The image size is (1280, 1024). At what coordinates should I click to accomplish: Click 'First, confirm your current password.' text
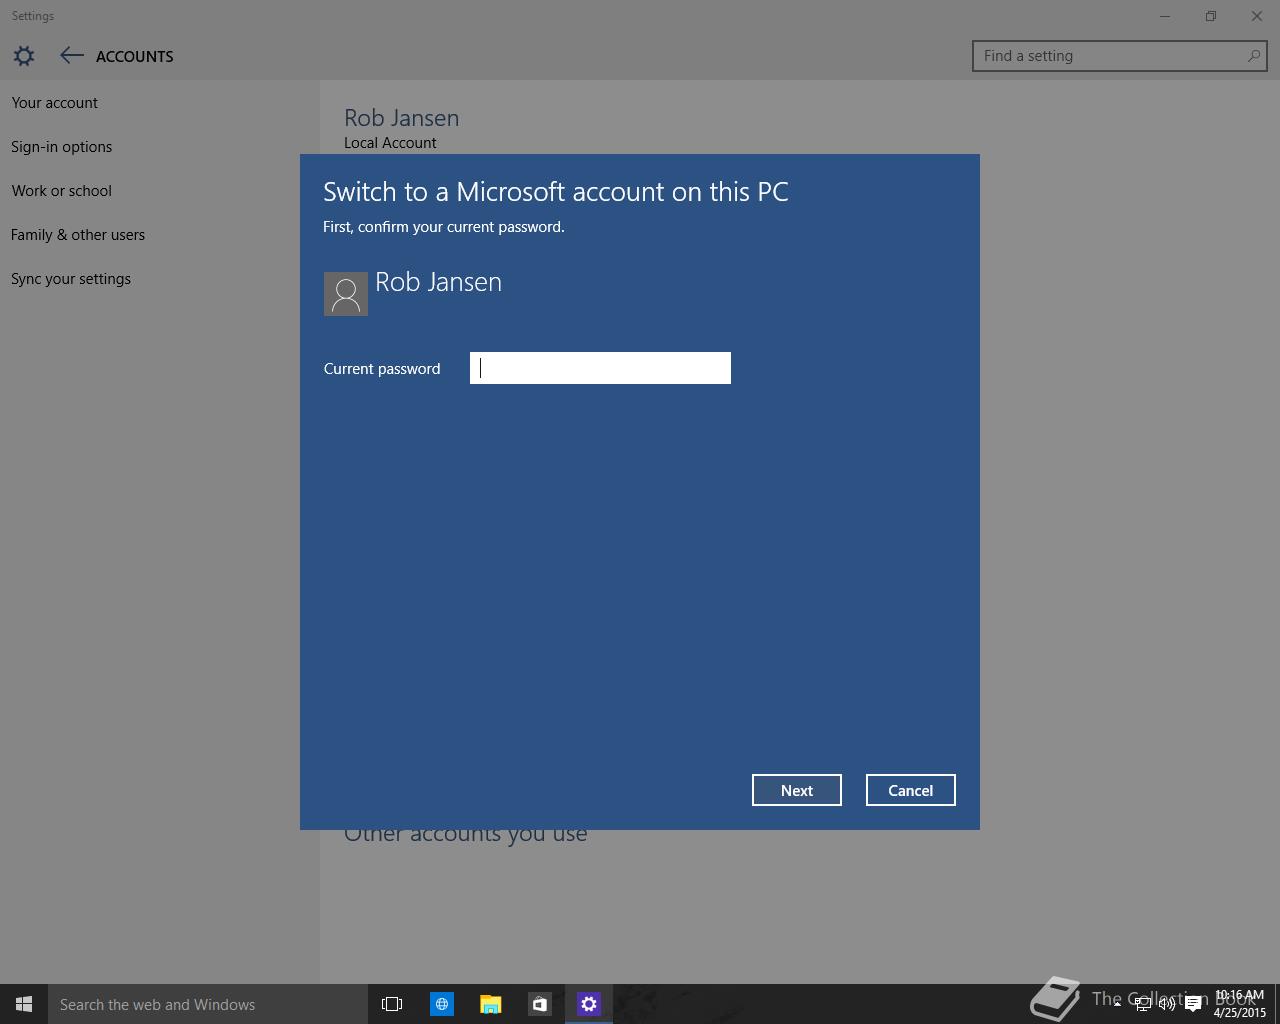coord(444,227)
